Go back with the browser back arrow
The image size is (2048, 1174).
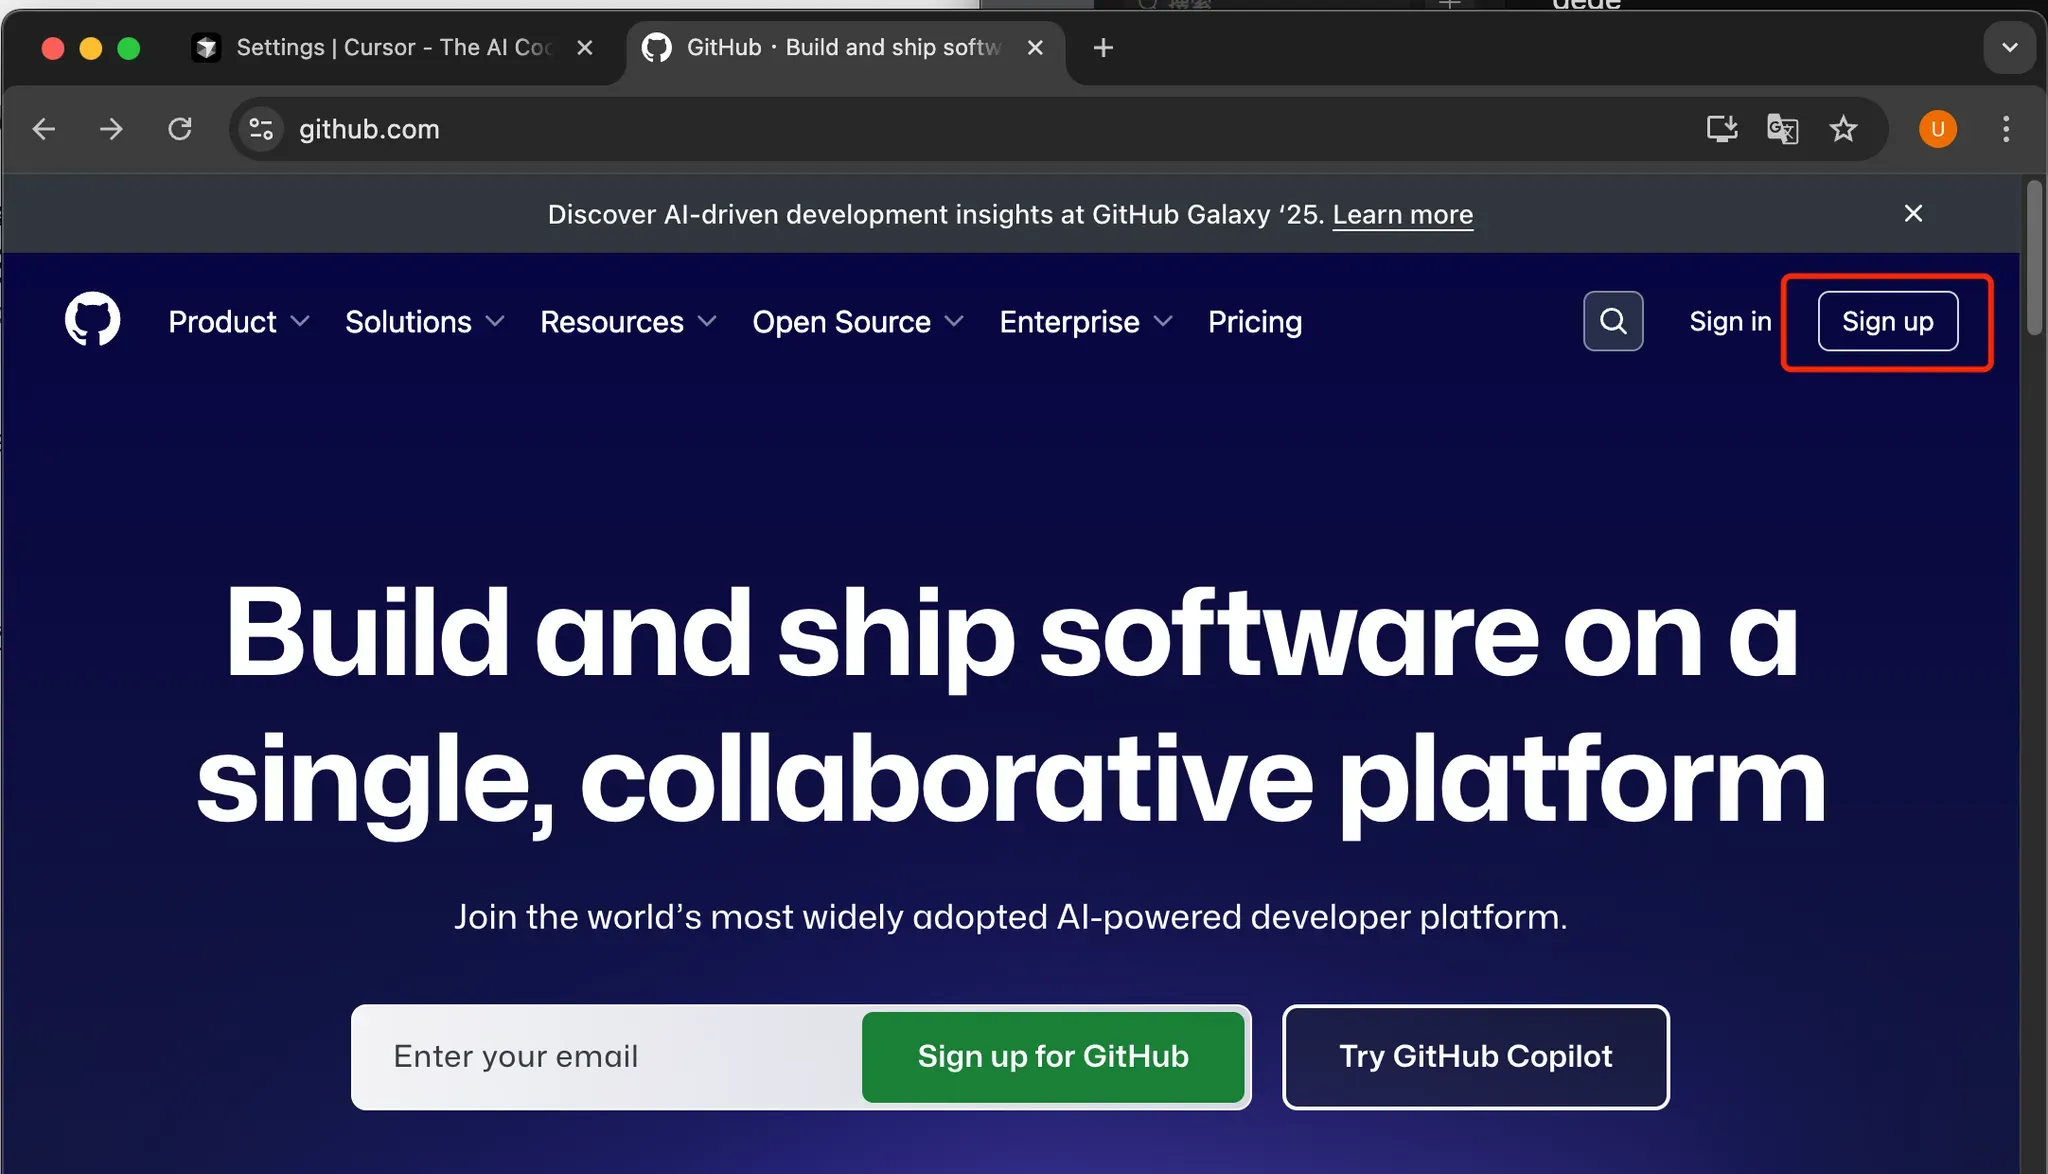tap(44, 129)
